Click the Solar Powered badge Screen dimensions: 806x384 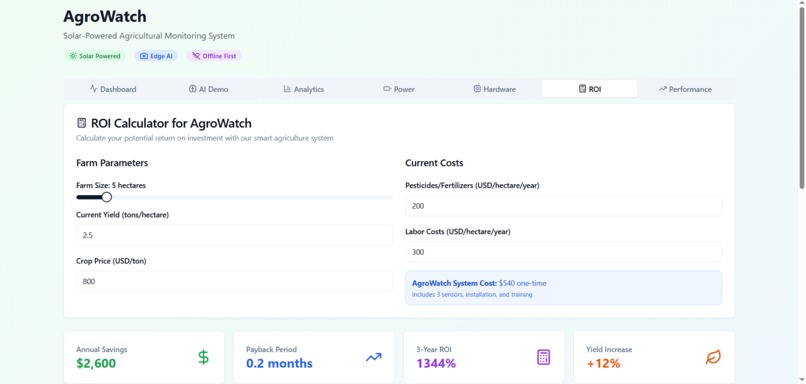tap(95, 56)
